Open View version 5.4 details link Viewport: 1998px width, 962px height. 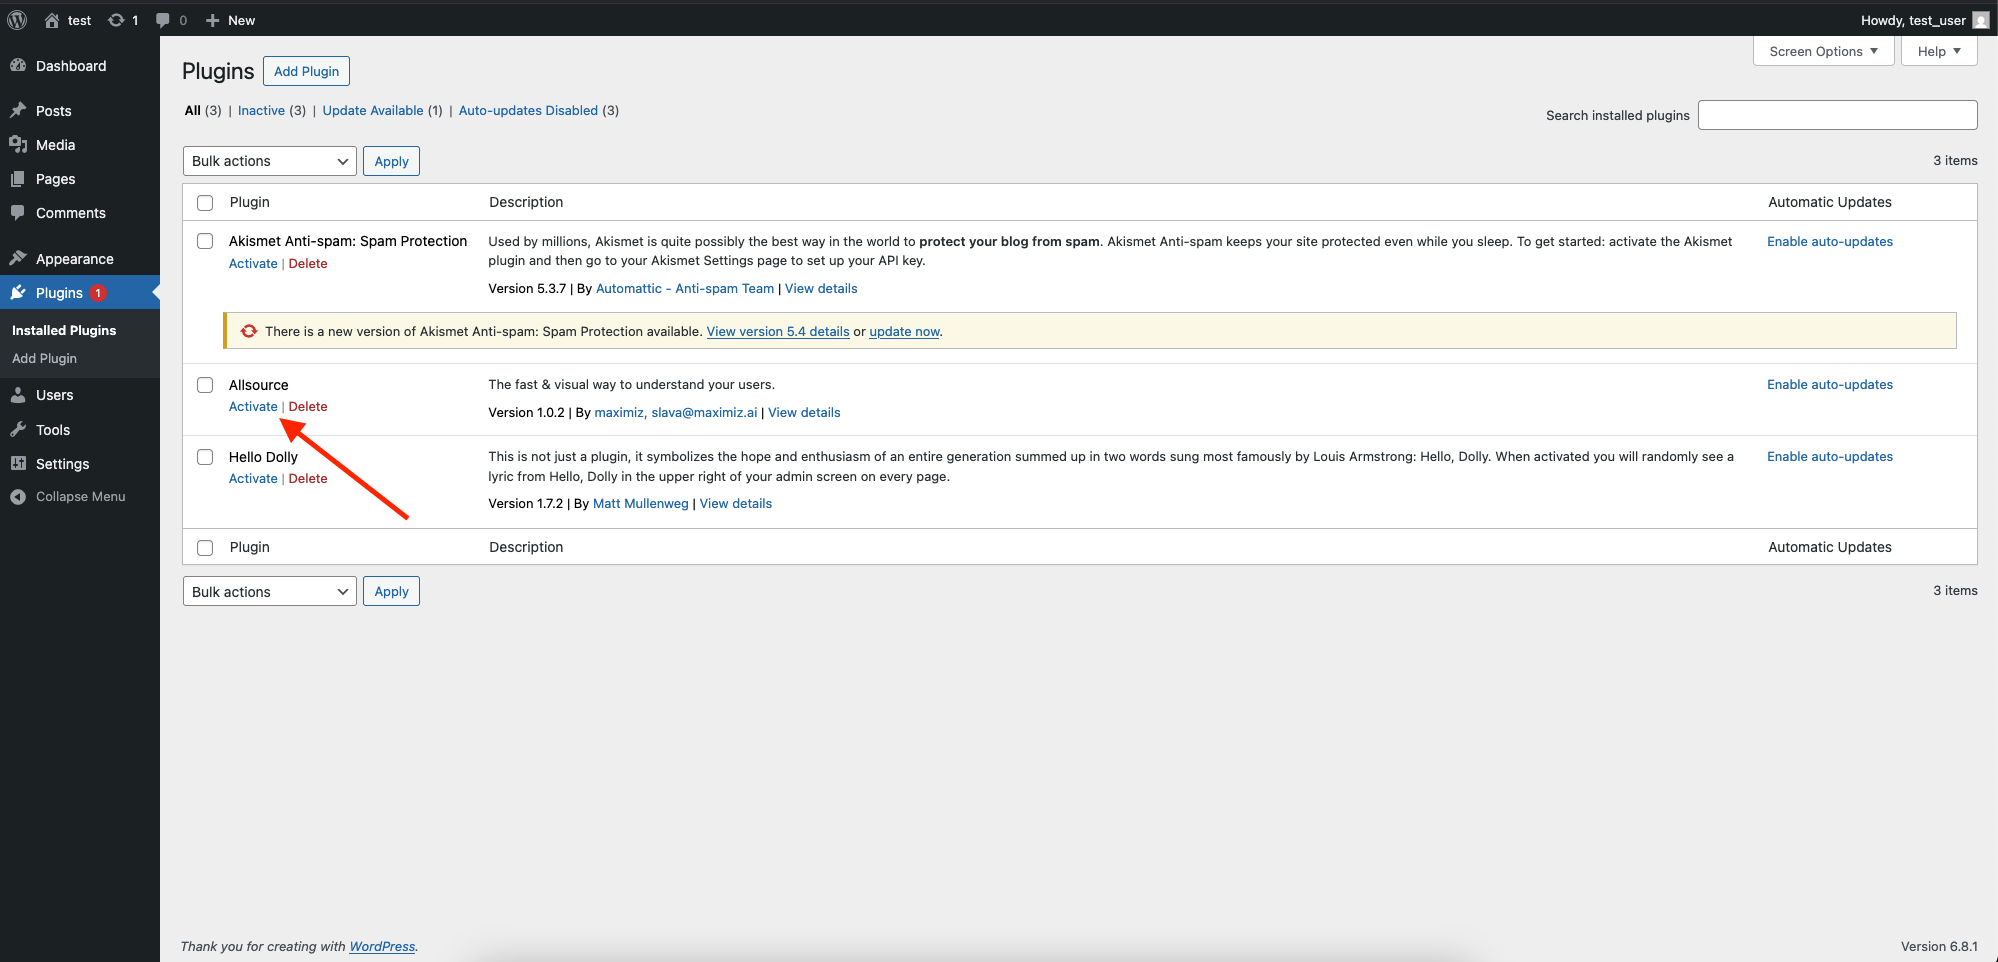[x=778, y=331]
